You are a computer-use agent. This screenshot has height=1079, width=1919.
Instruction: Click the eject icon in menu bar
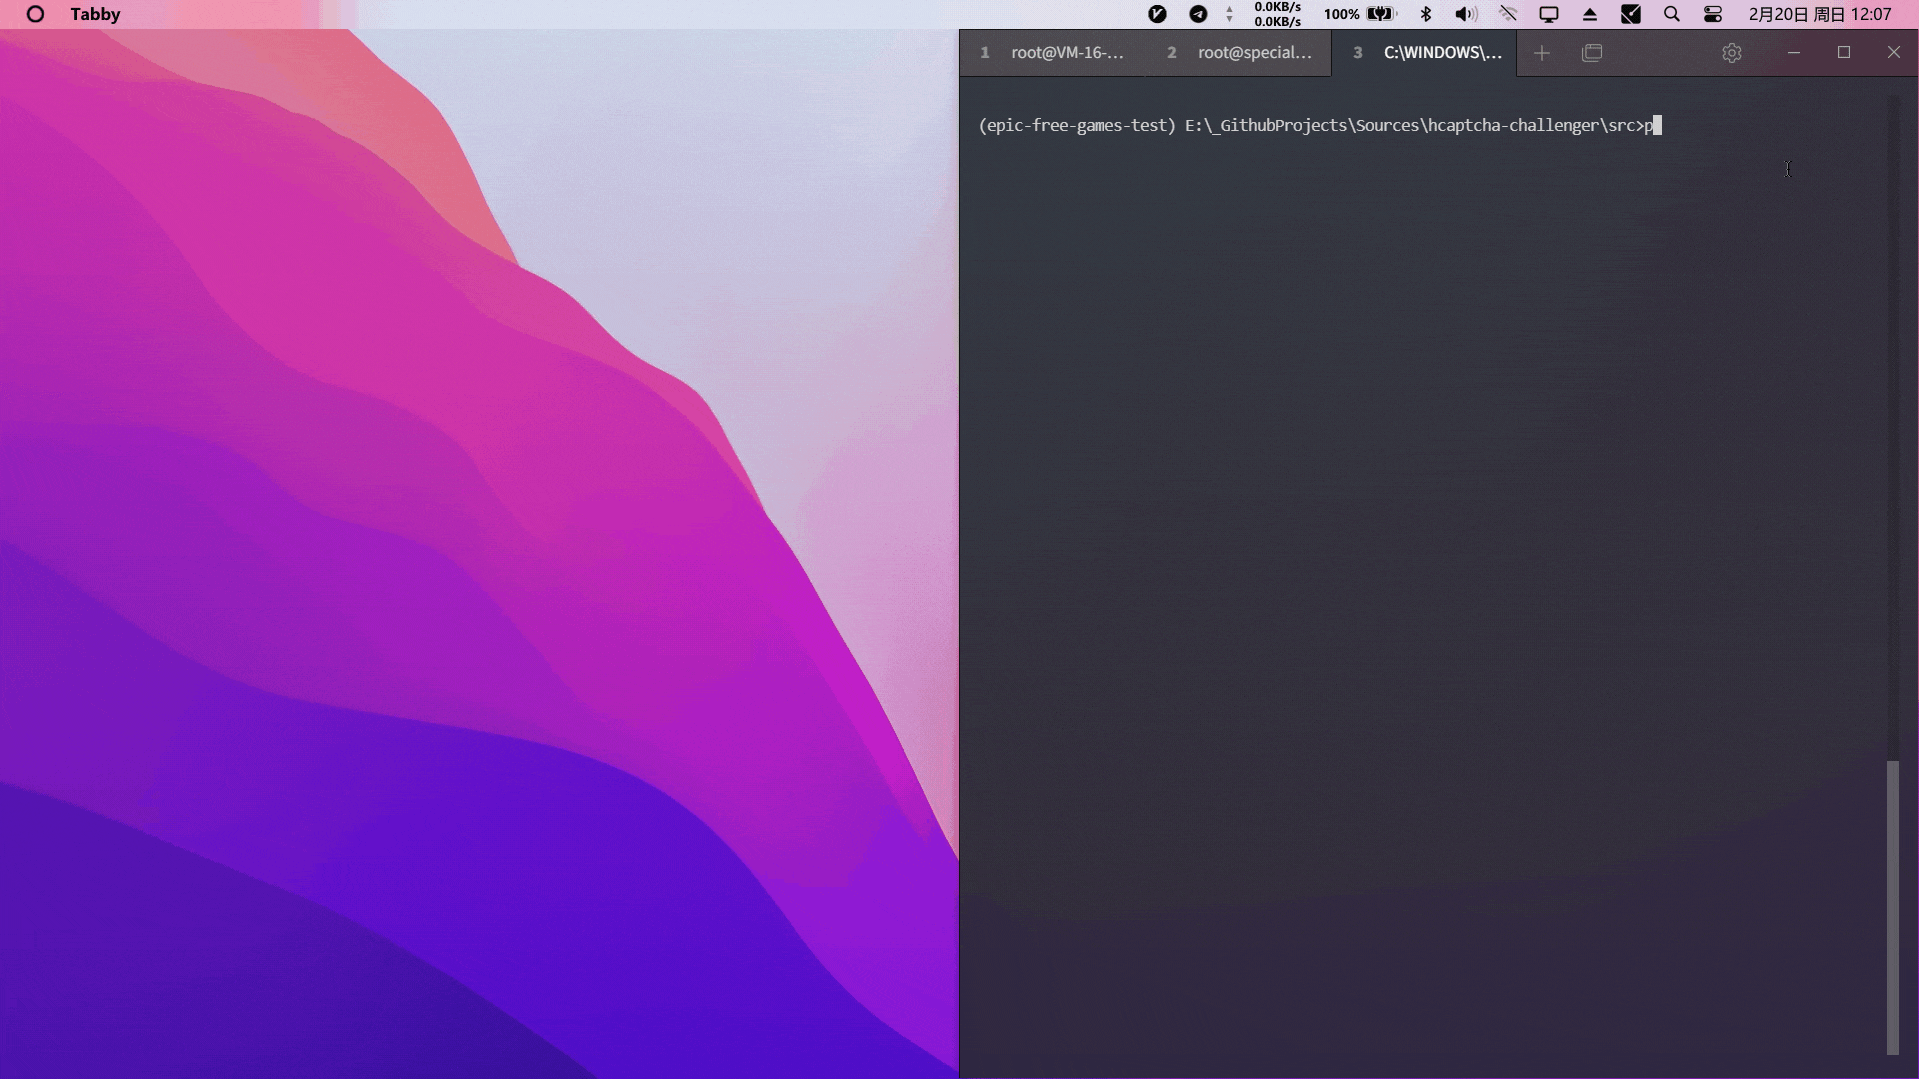(x=1589, y=14)
